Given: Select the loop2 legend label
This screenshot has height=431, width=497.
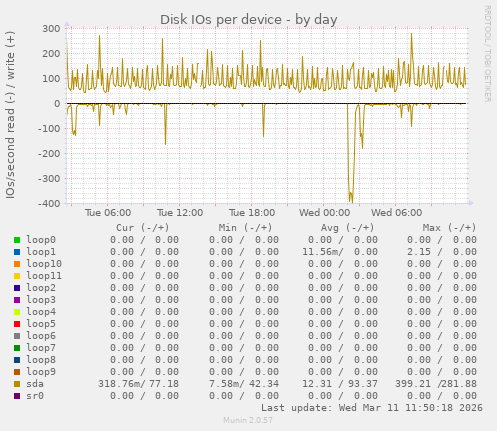Looking at the screenshot, I should pyautogui.click(x=41, y=288).
